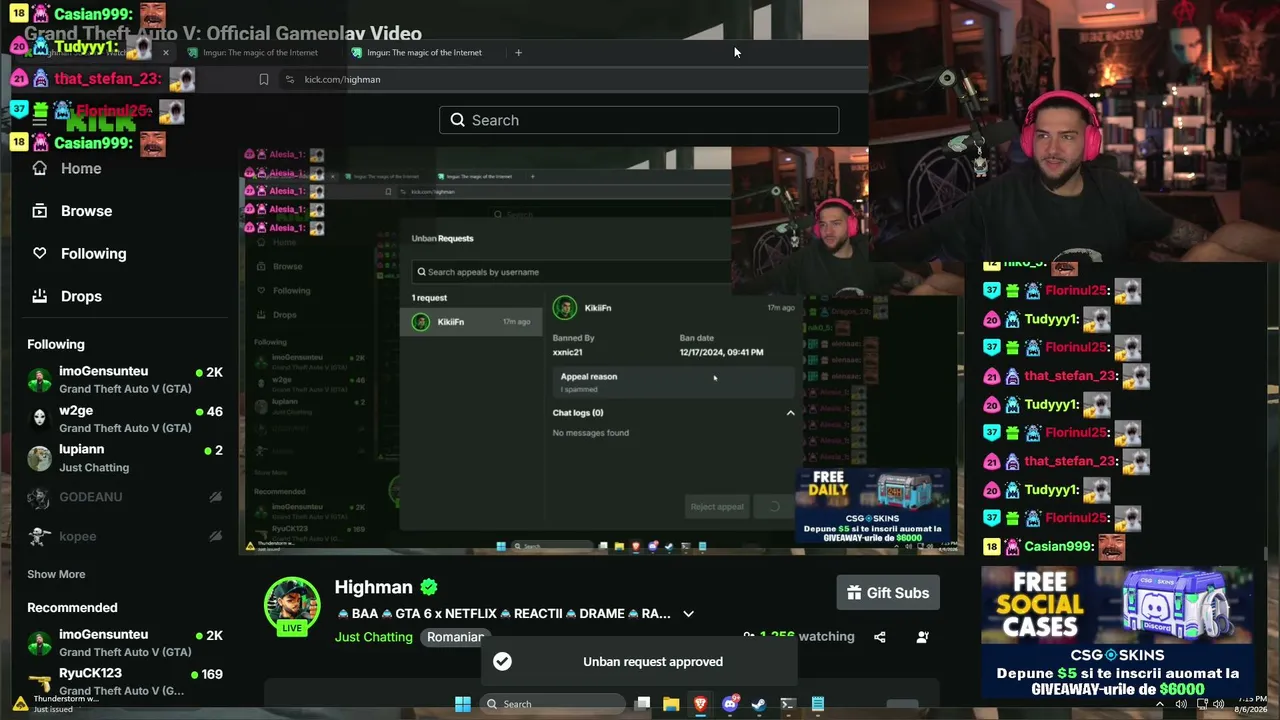Open the Just Chatting category link

point(373,637)
